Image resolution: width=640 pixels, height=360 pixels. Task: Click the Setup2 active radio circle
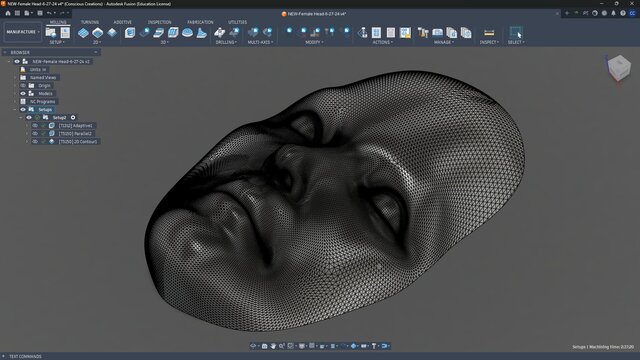pos(73,118)
